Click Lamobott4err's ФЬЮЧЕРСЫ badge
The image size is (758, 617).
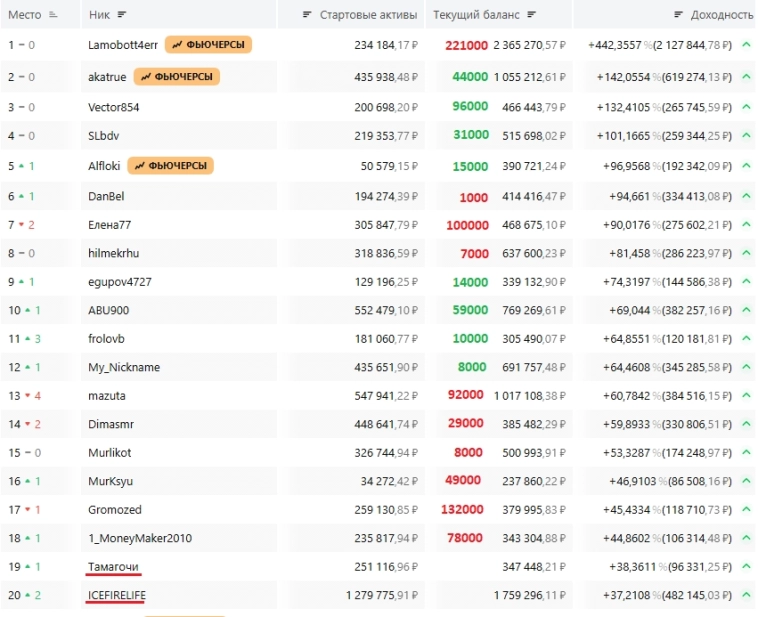pyautogui.click(x=208, y=45)
